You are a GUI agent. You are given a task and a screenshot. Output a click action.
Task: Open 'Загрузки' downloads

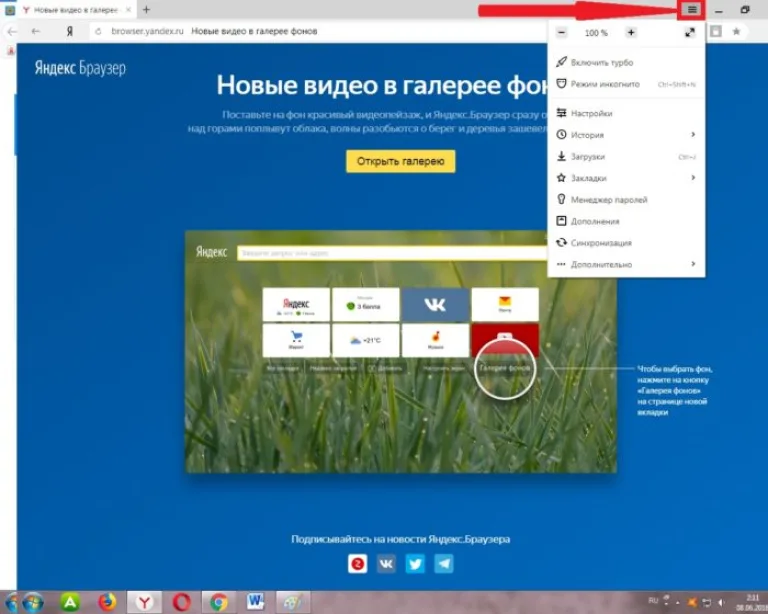(626, 157)
